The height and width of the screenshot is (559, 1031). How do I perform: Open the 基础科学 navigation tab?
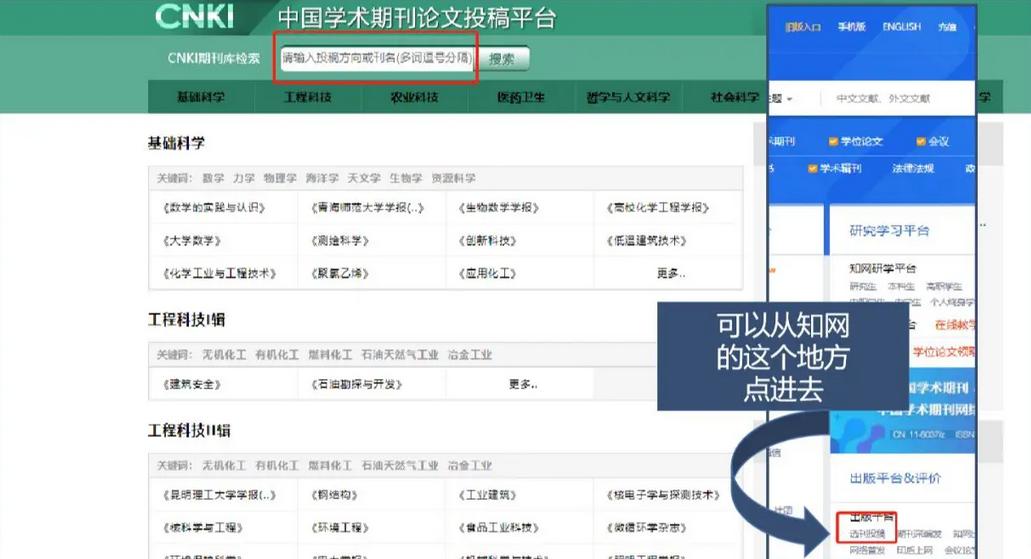201,97
